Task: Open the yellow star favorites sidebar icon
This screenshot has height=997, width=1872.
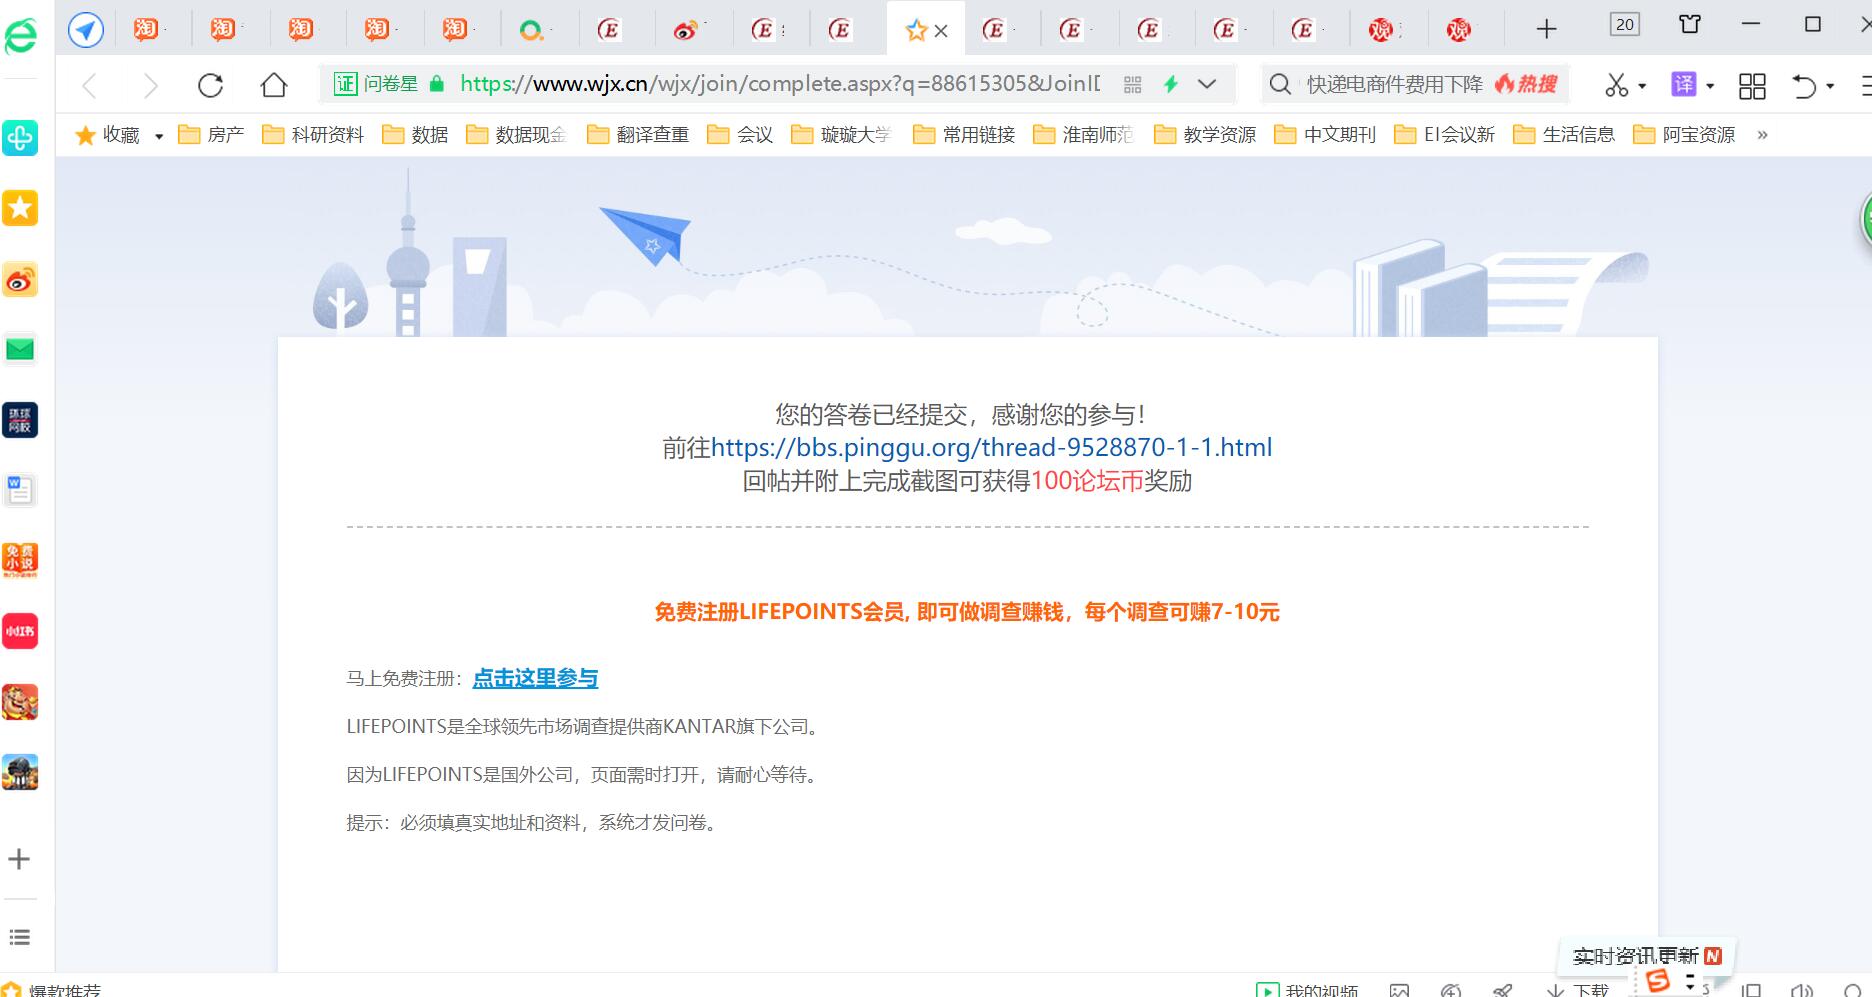Action: click(x=20, y=208)
